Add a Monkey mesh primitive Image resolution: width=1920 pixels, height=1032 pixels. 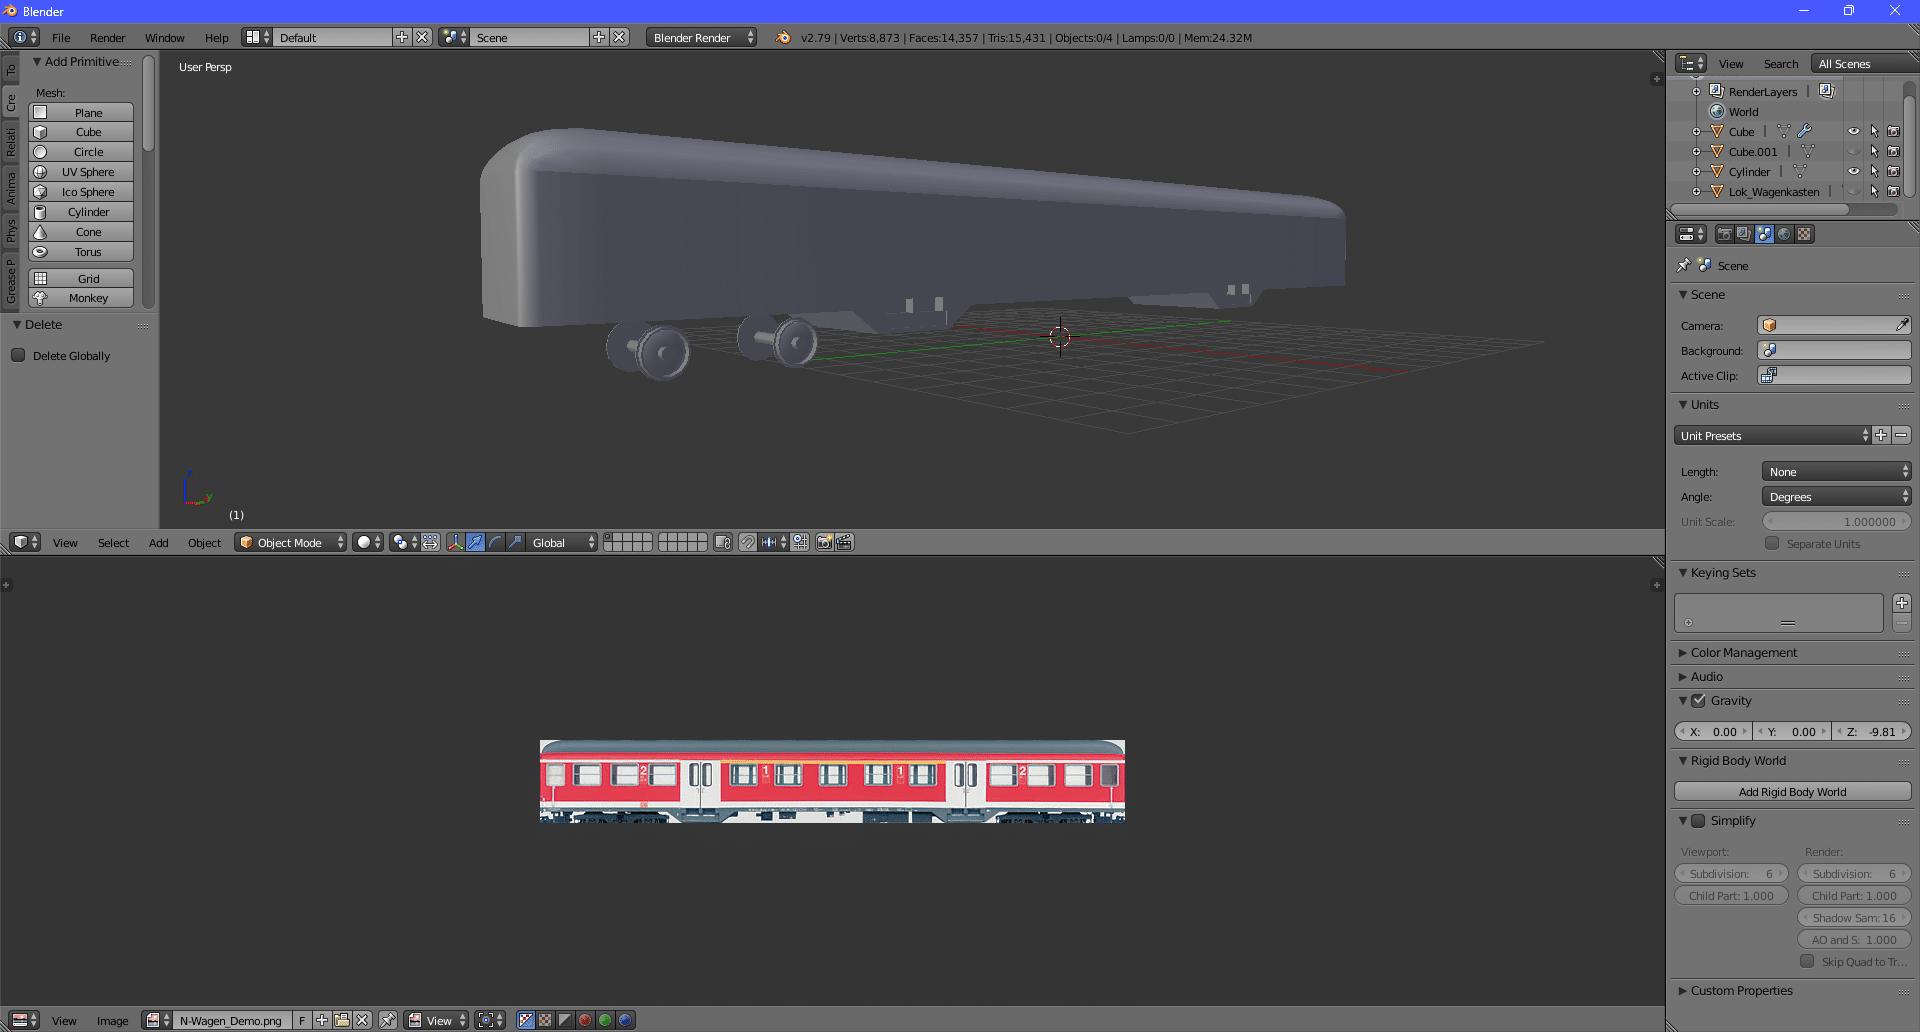(x=88, y=298)
